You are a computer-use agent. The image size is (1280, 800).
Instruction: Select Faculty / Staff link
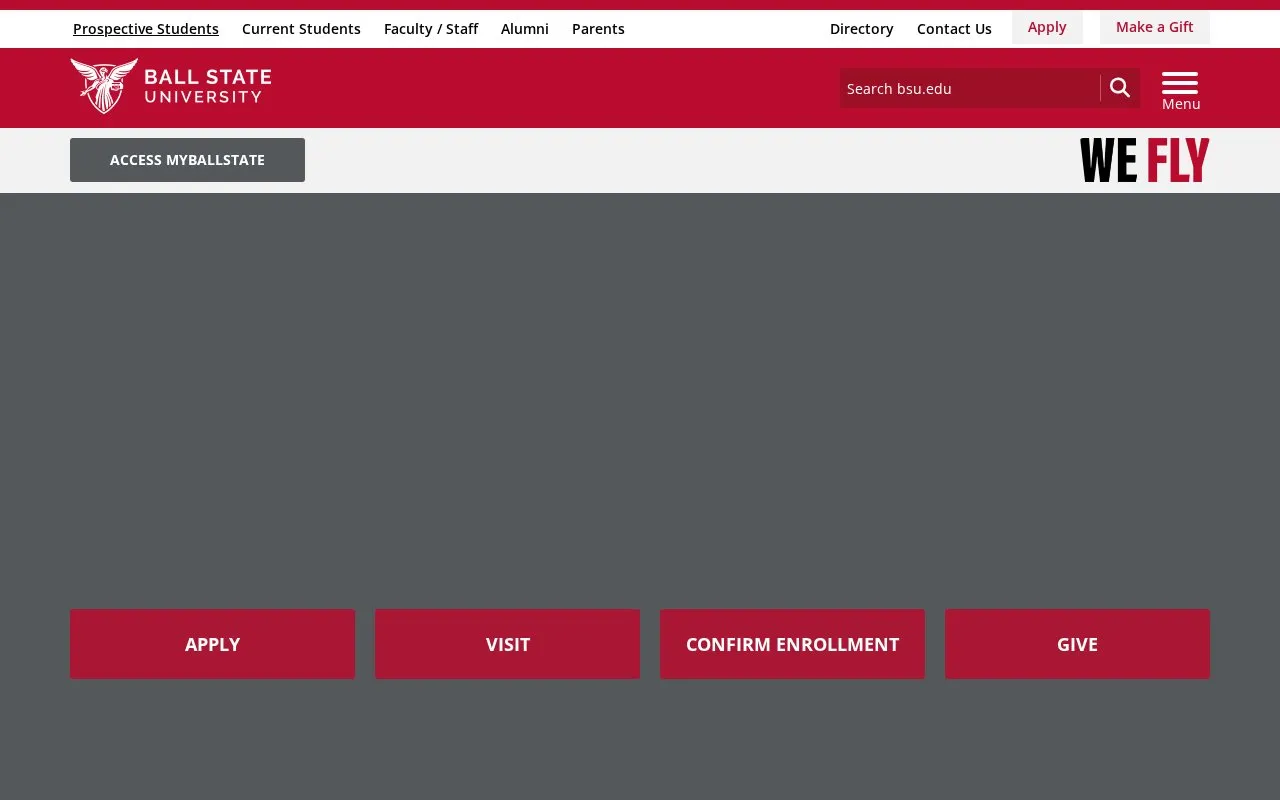431,29
